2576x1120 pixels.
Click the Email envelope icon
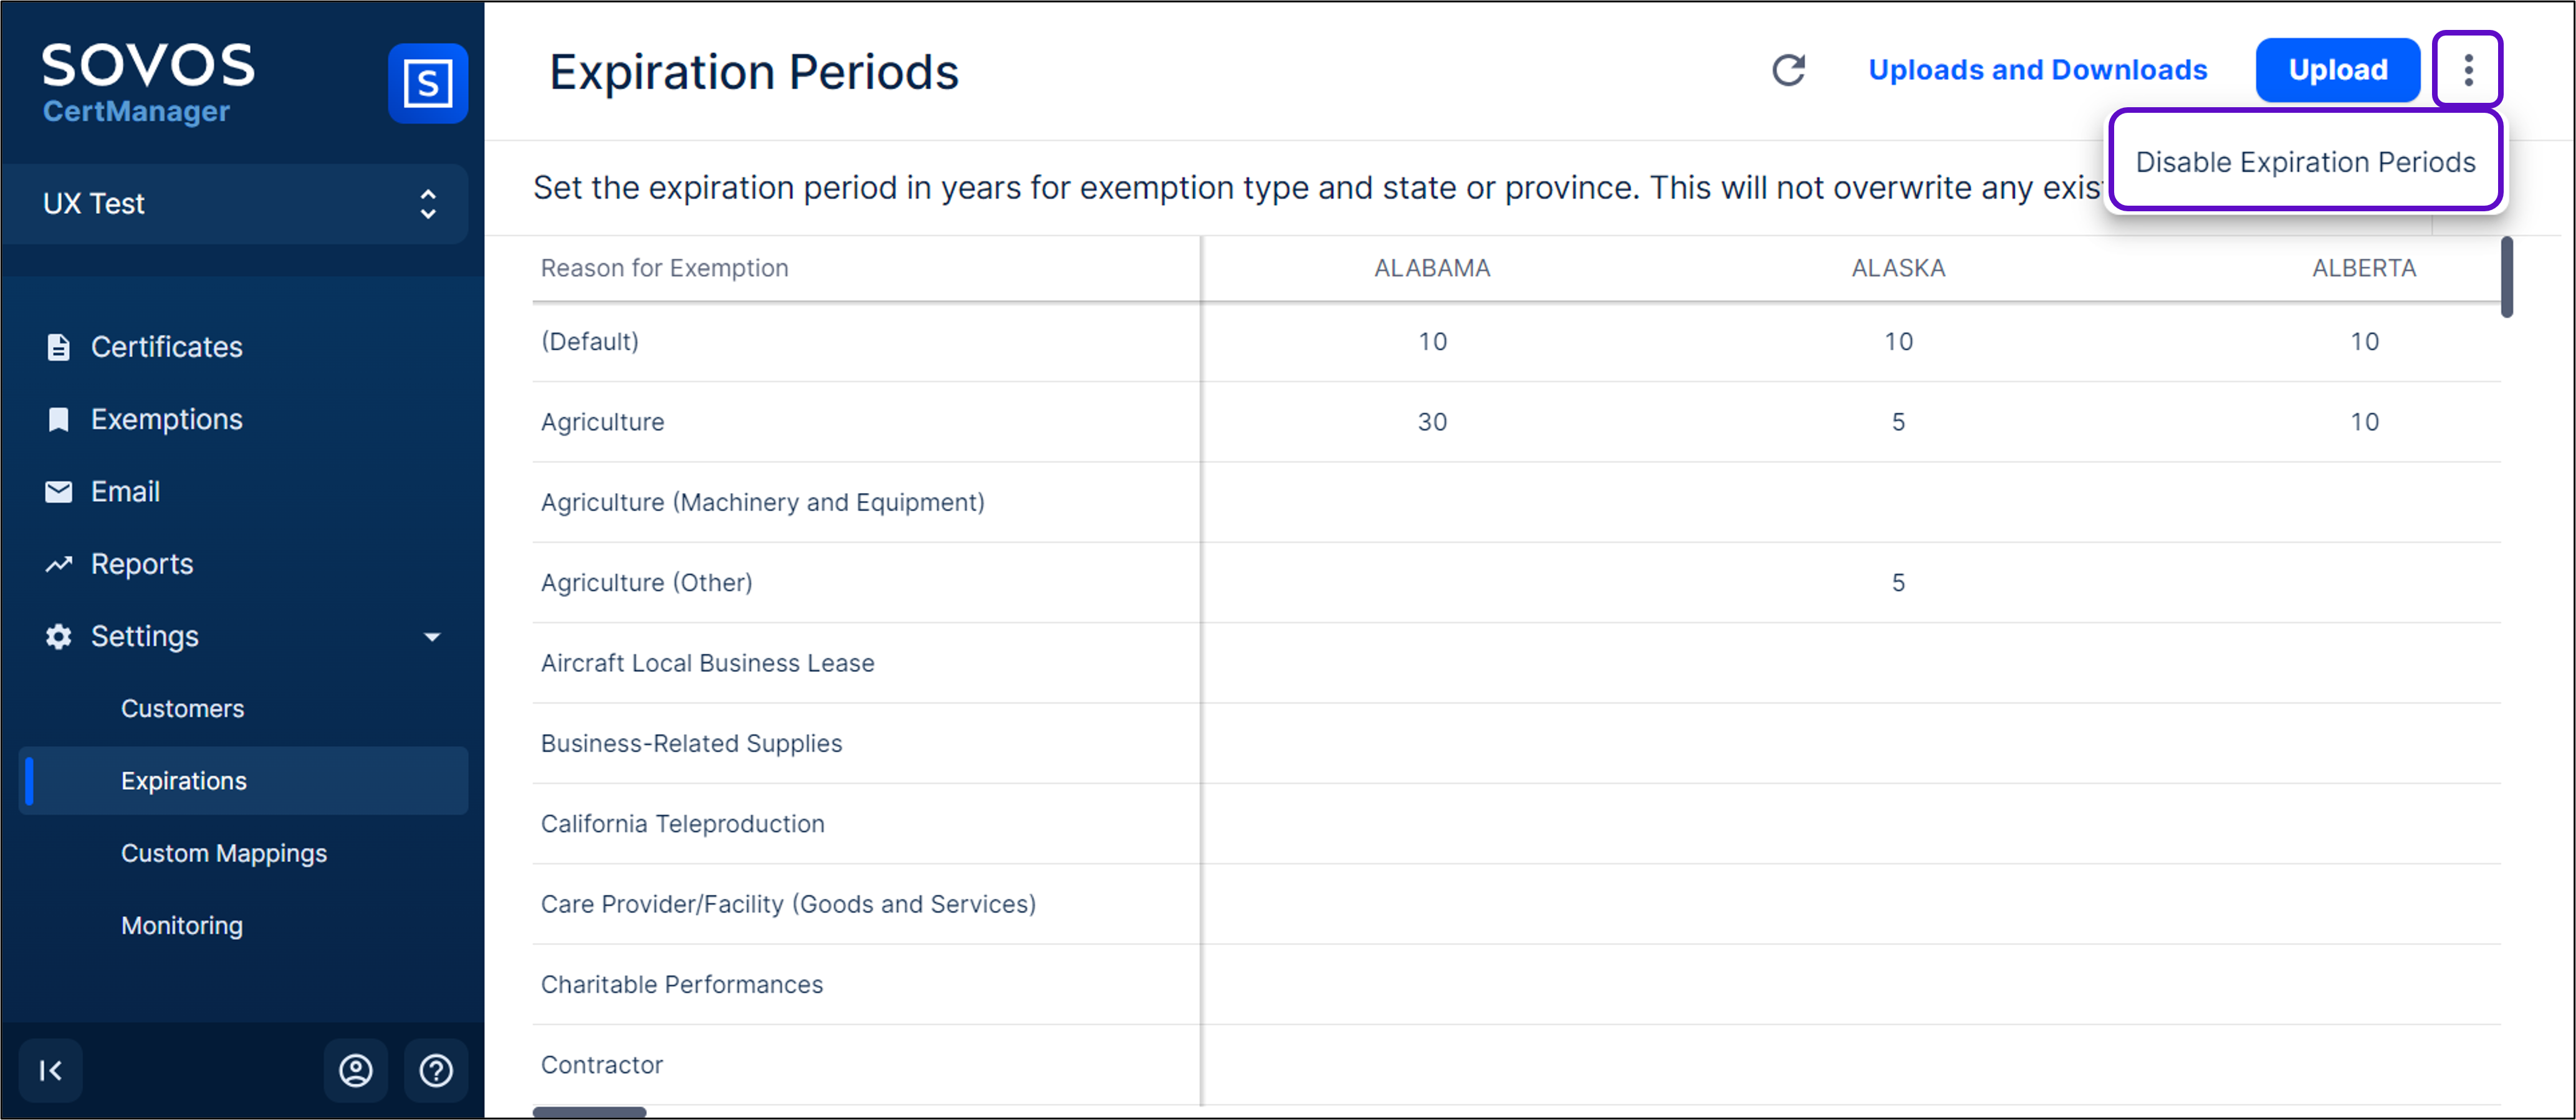[x=58, y=491]
